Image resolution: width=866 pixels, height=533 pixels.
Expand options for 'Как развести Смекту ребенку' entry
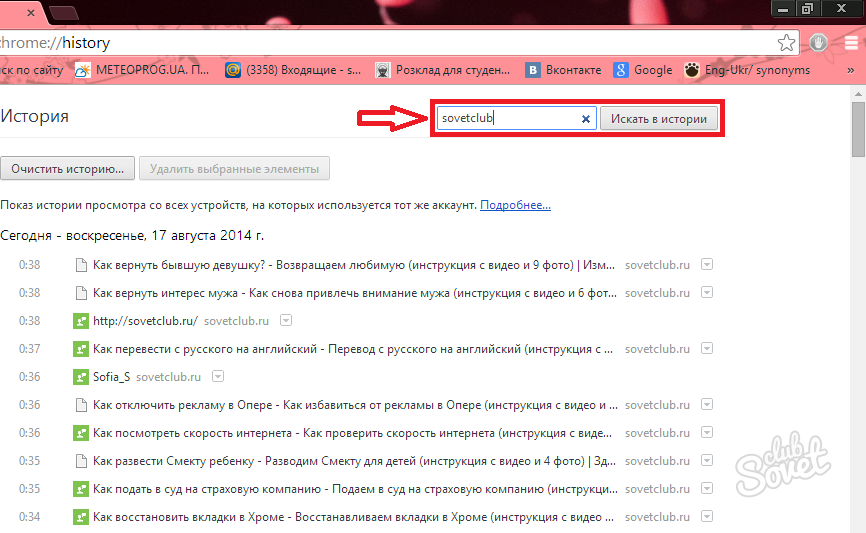tap(707, 461)
